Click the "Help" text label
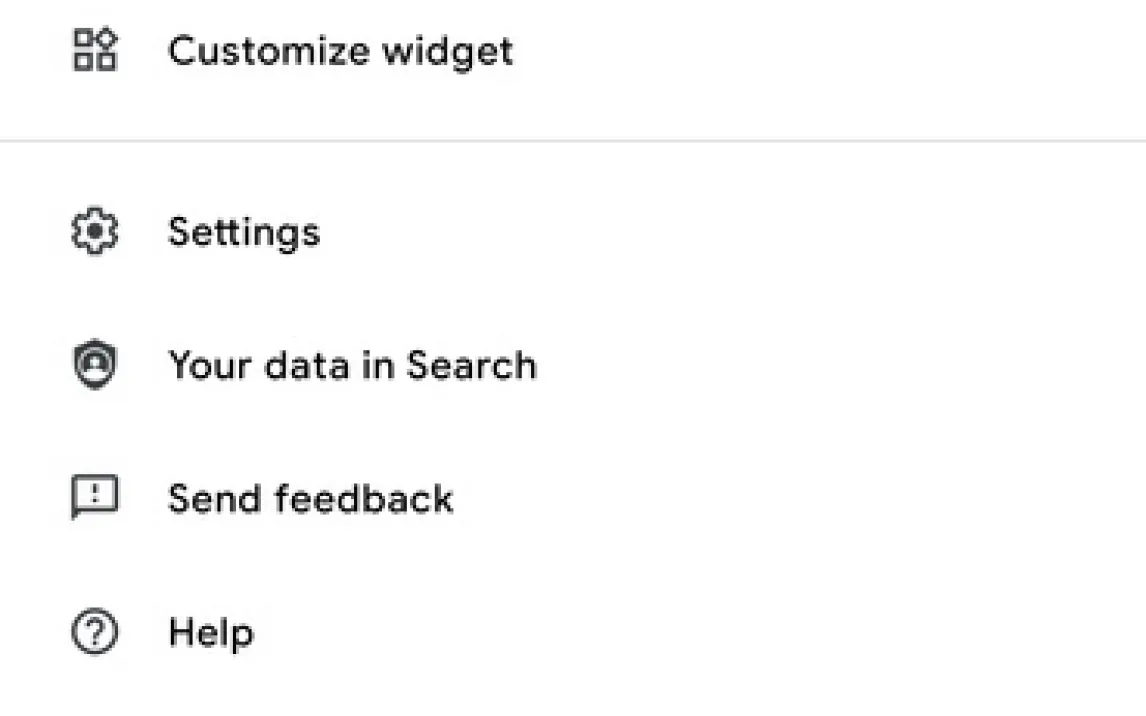 (211, 632)
